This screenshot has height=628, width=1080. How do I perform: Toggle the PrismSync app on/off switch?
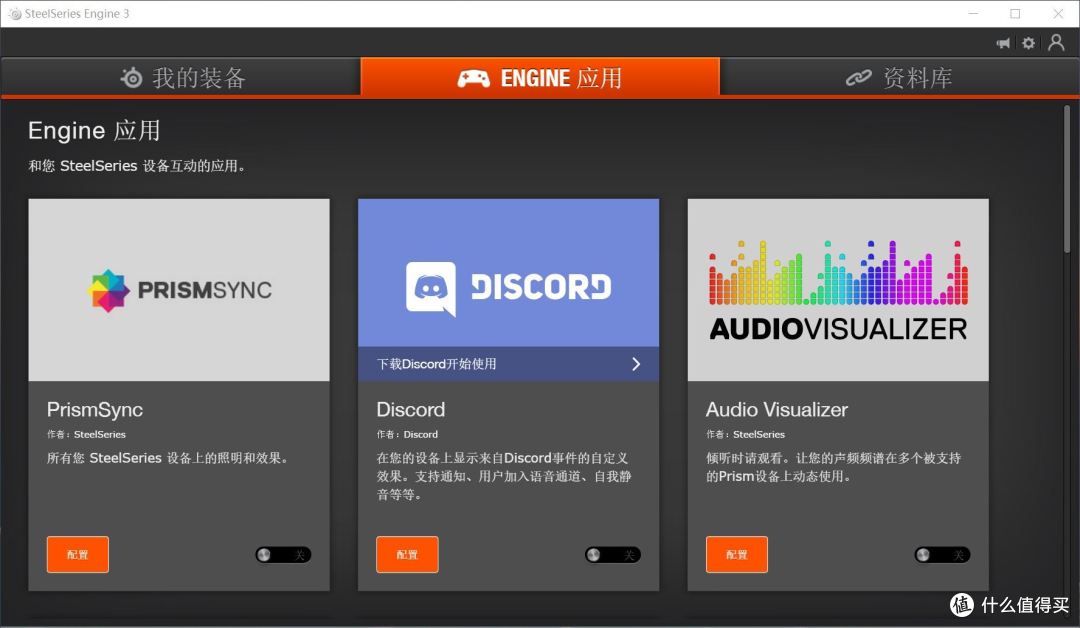pos(283,554)
